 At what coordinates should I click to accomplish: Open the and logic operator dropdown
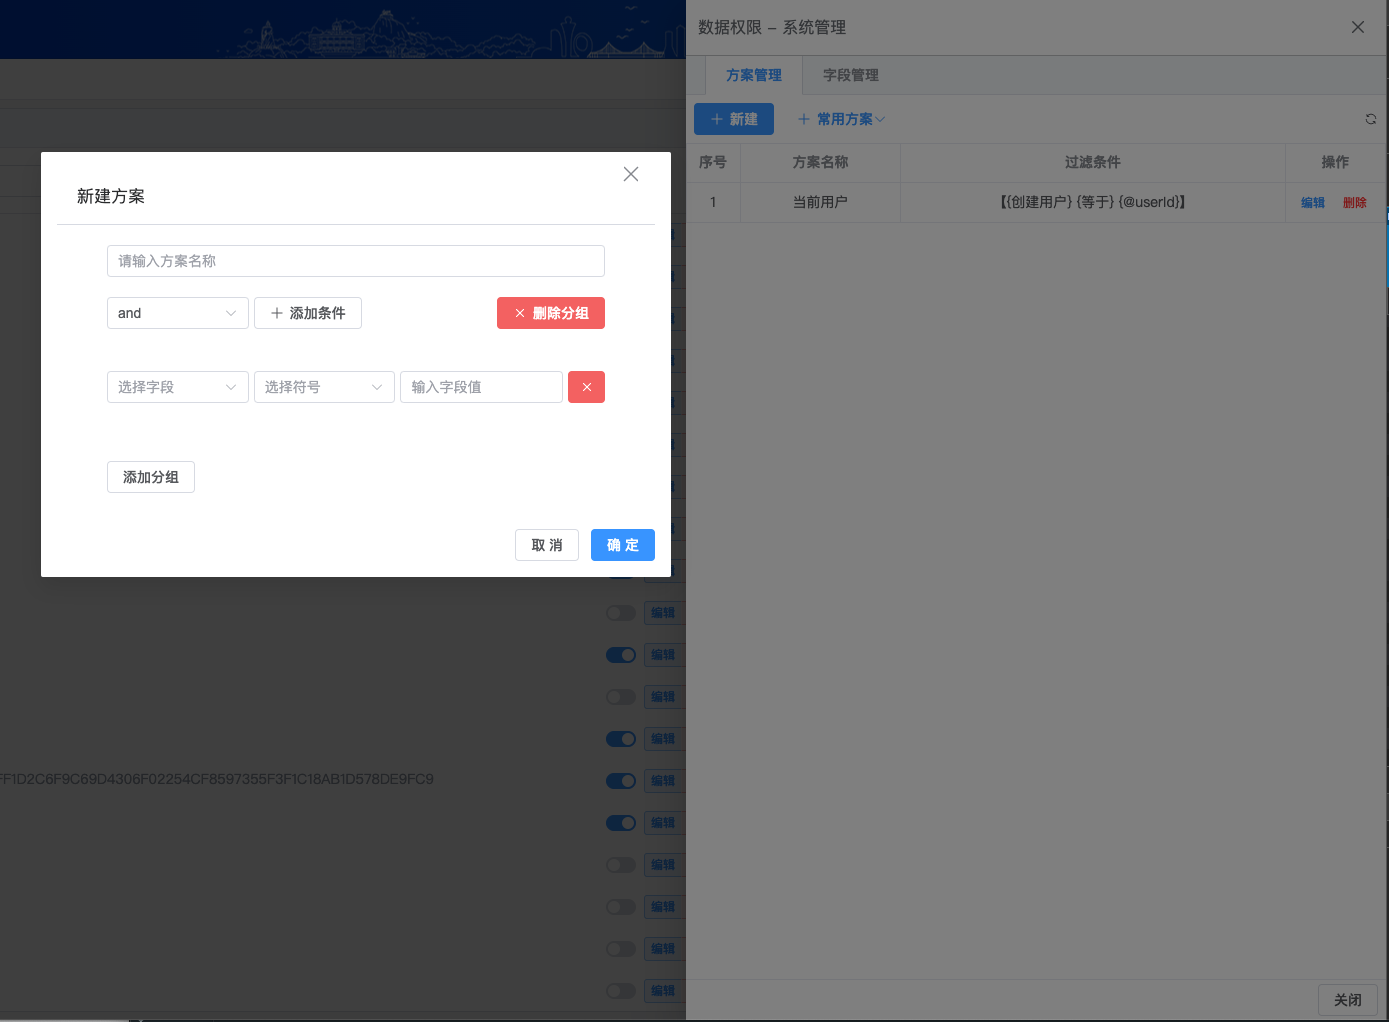(177, 313)
